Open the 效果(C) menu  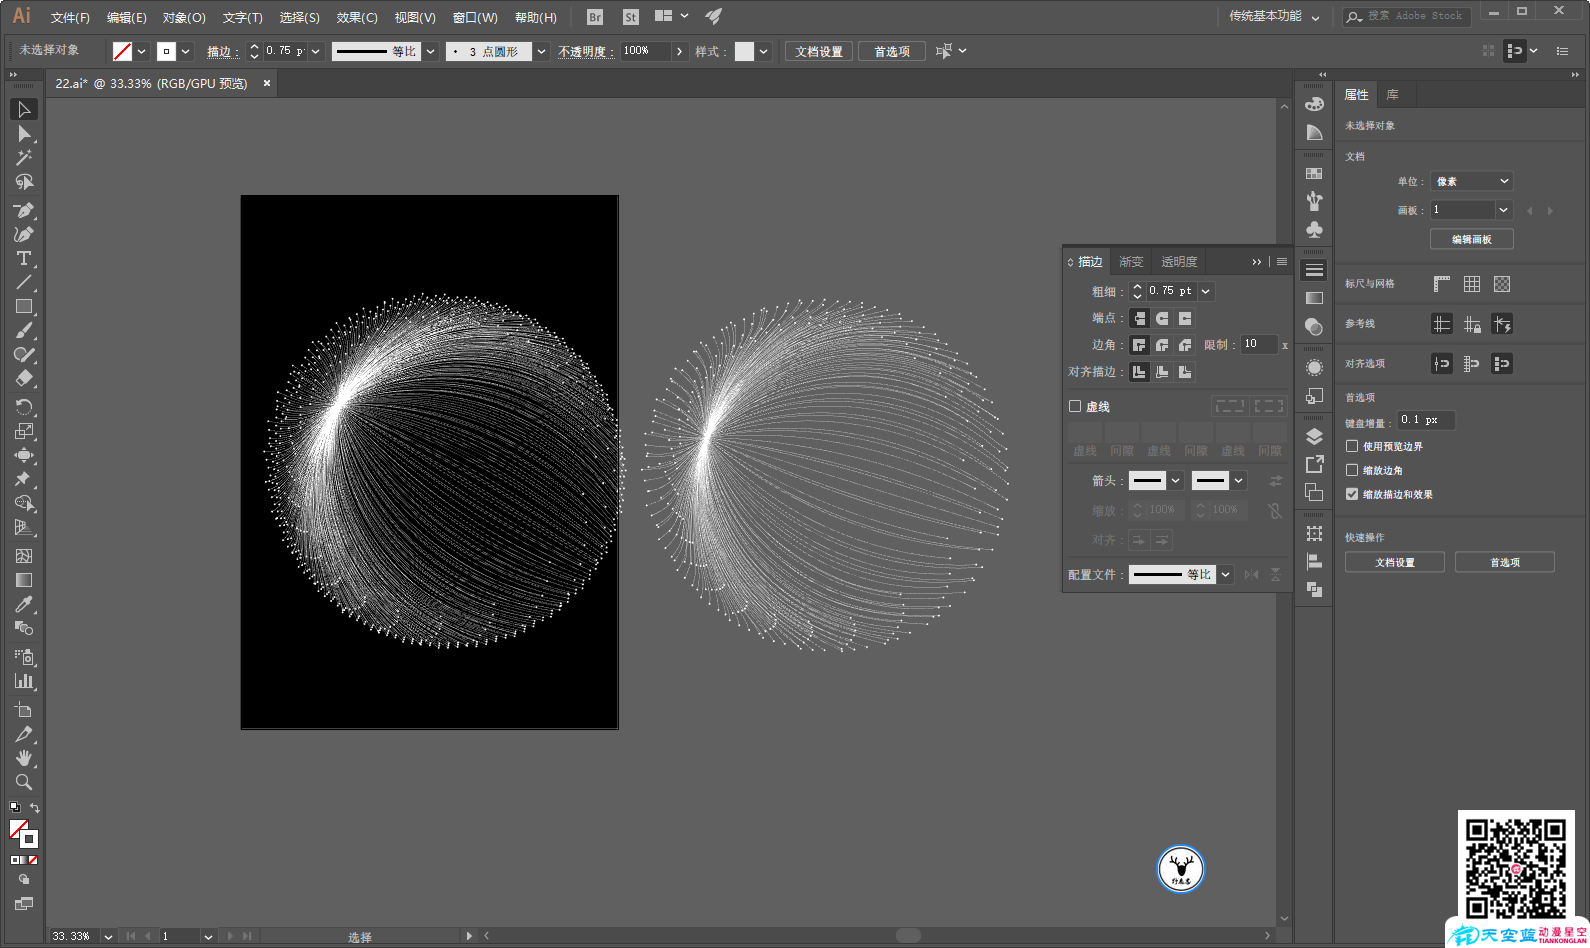357,17
